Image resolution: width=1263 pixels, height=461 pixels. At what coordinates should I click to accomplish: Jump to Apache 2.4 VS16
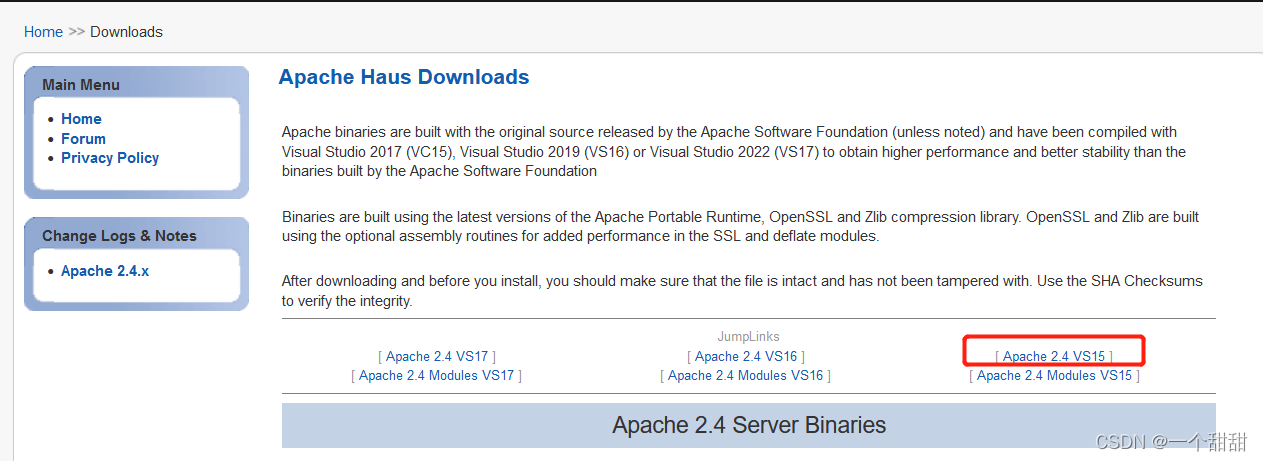[x=746, y=356]
